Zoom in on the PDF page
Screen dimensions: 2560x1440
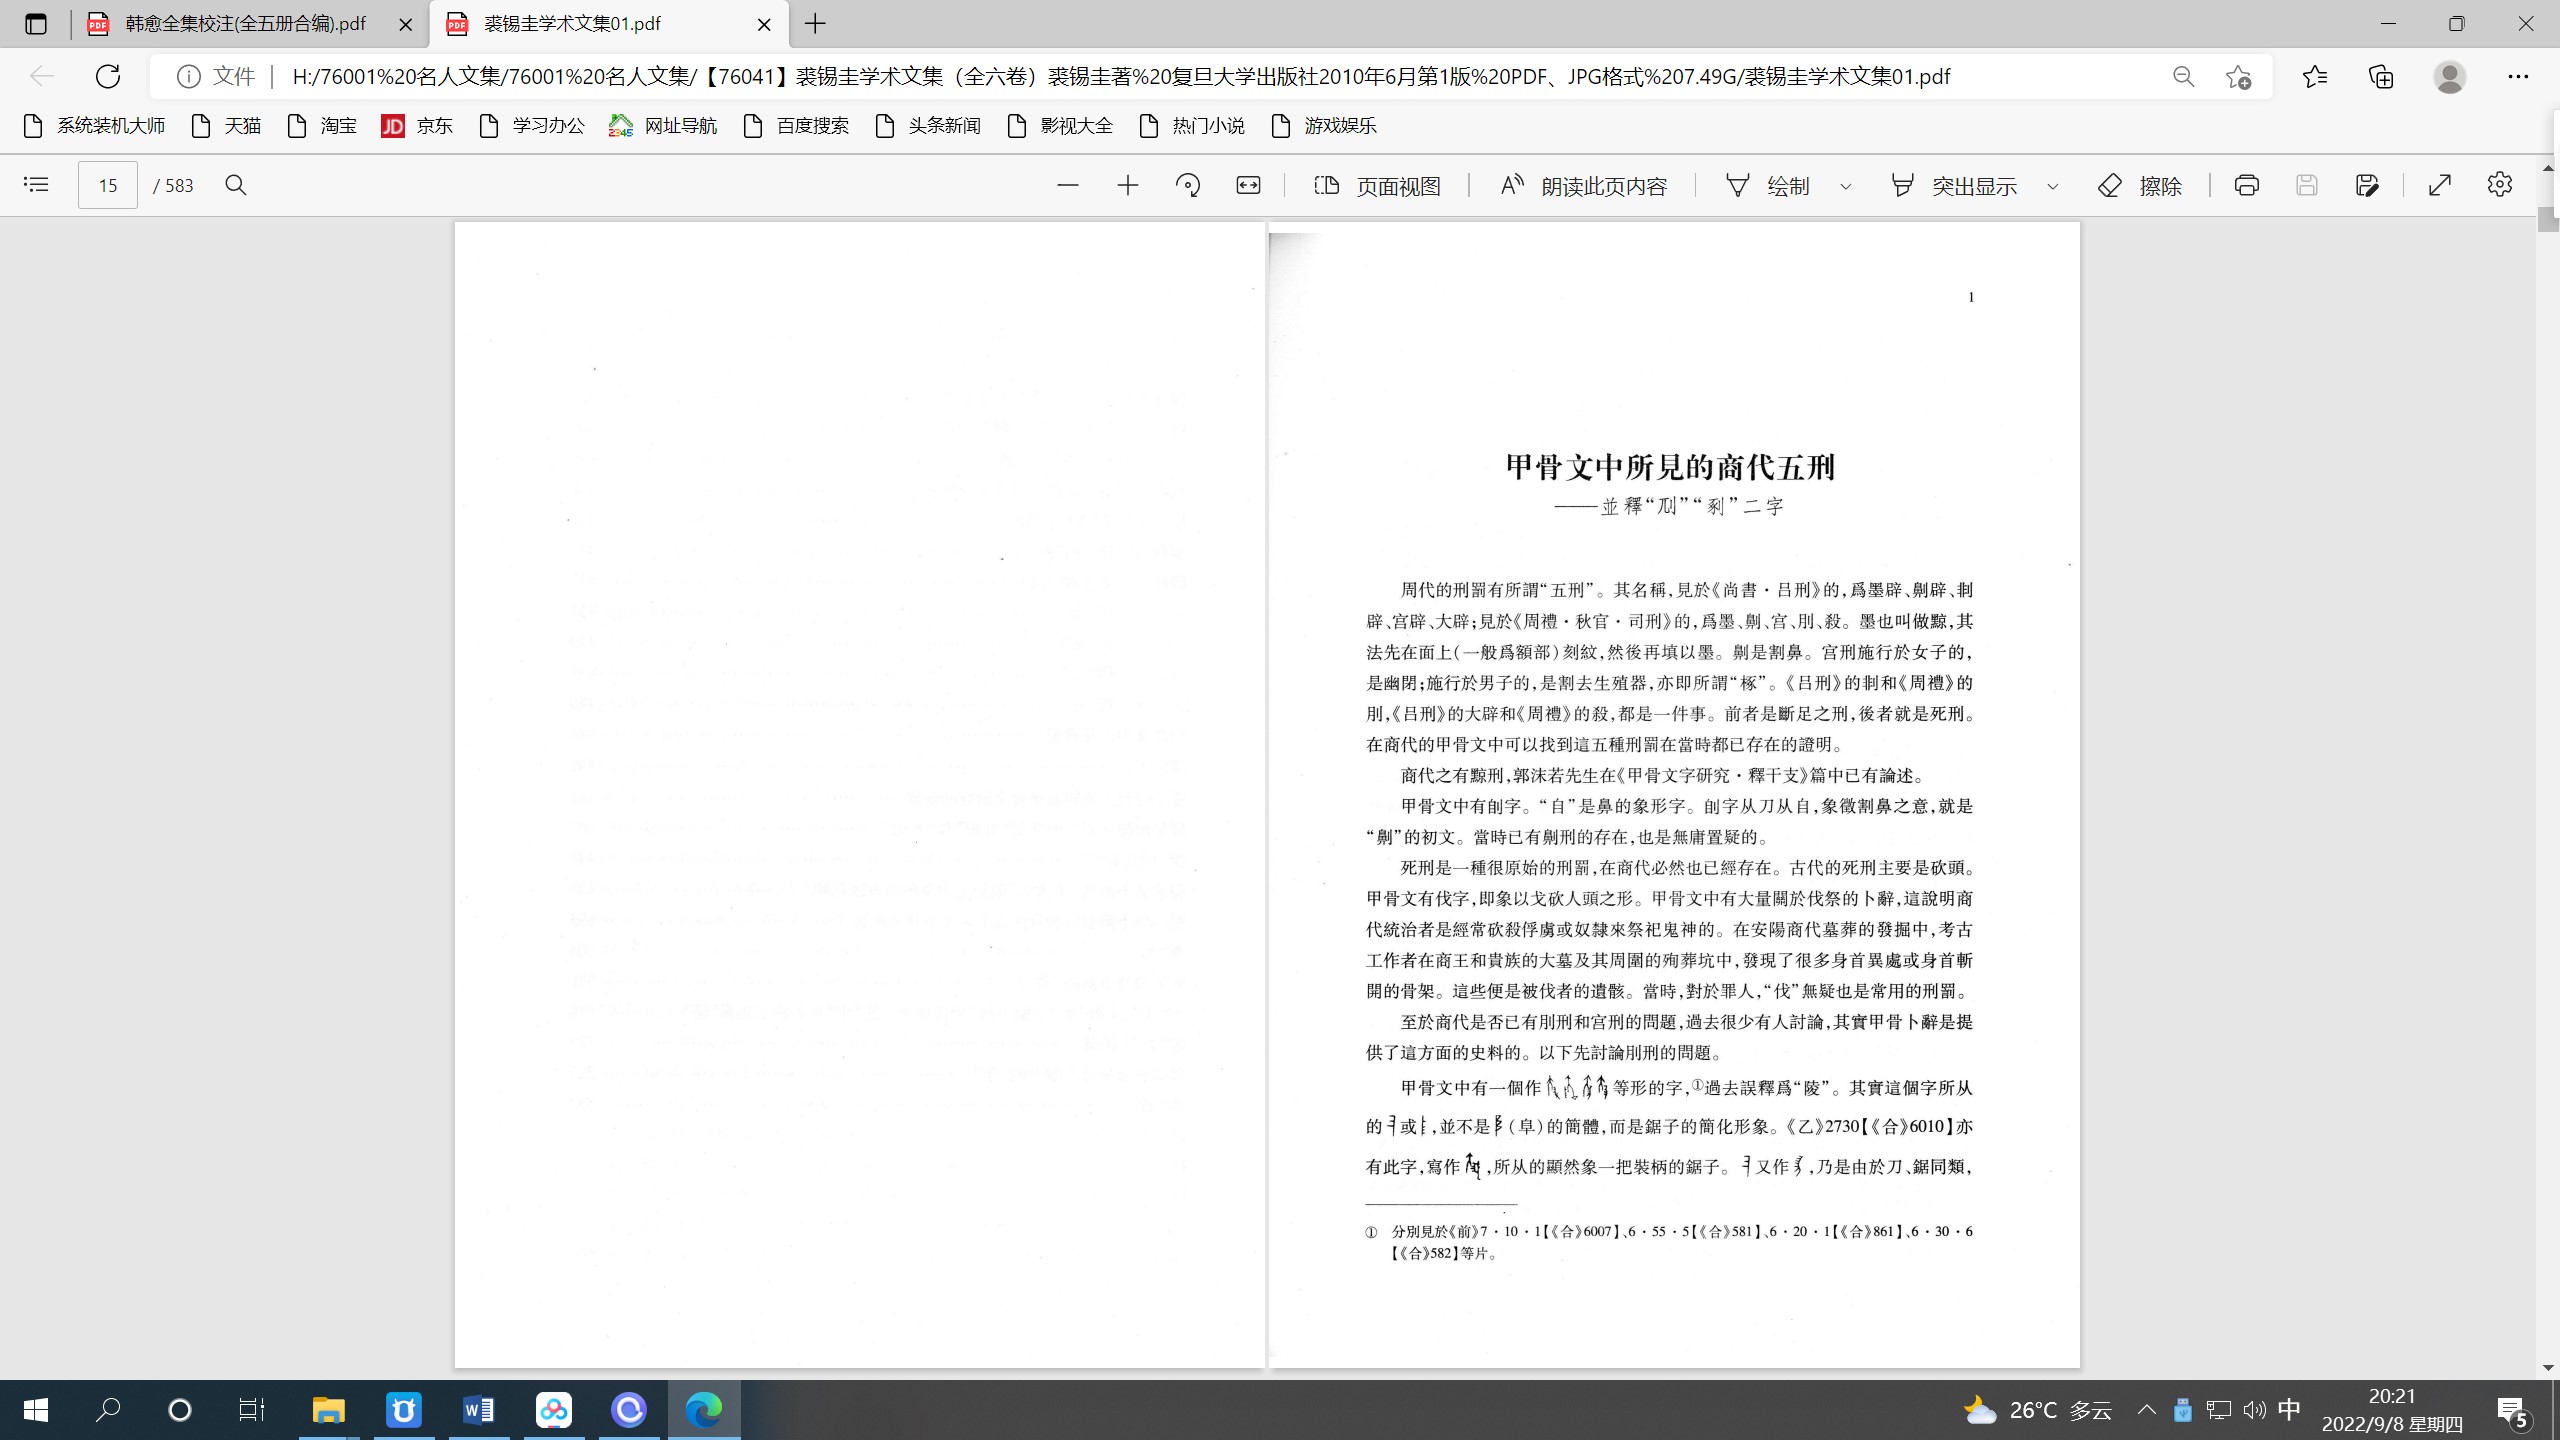click(1128, 185)
